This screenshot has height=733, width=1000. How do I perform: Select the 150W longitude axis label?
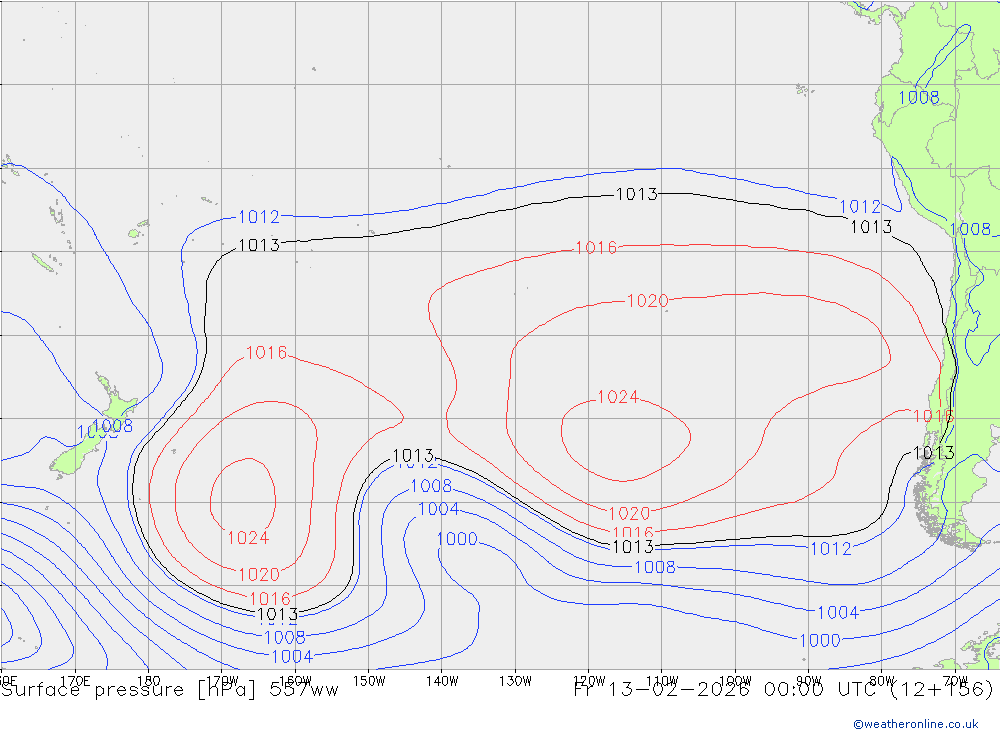[x=369, y=680]
